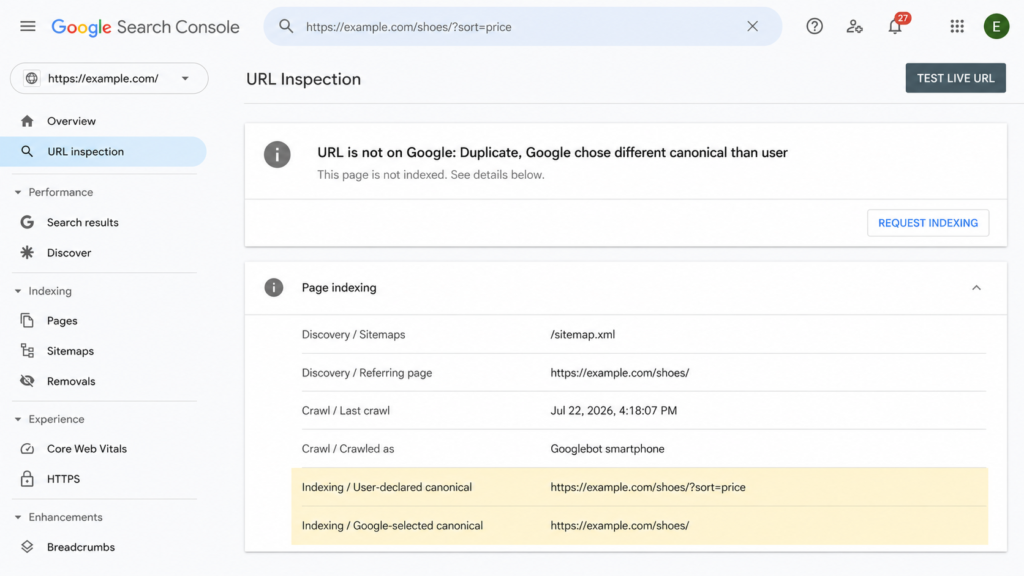1024x576 pixels.
Task: Click the Search results G icon
Action: [x=27, y=222]
